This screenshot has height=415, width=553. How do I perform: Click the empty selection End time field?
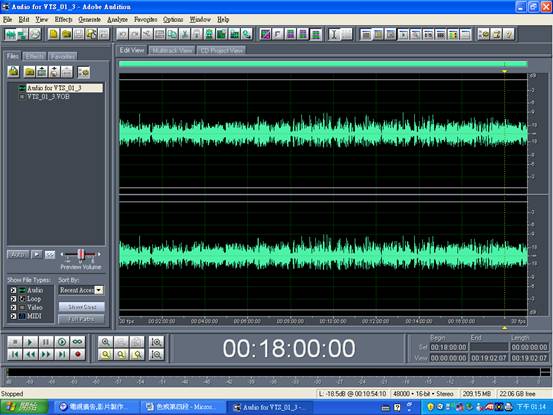[x=488, y=347]
